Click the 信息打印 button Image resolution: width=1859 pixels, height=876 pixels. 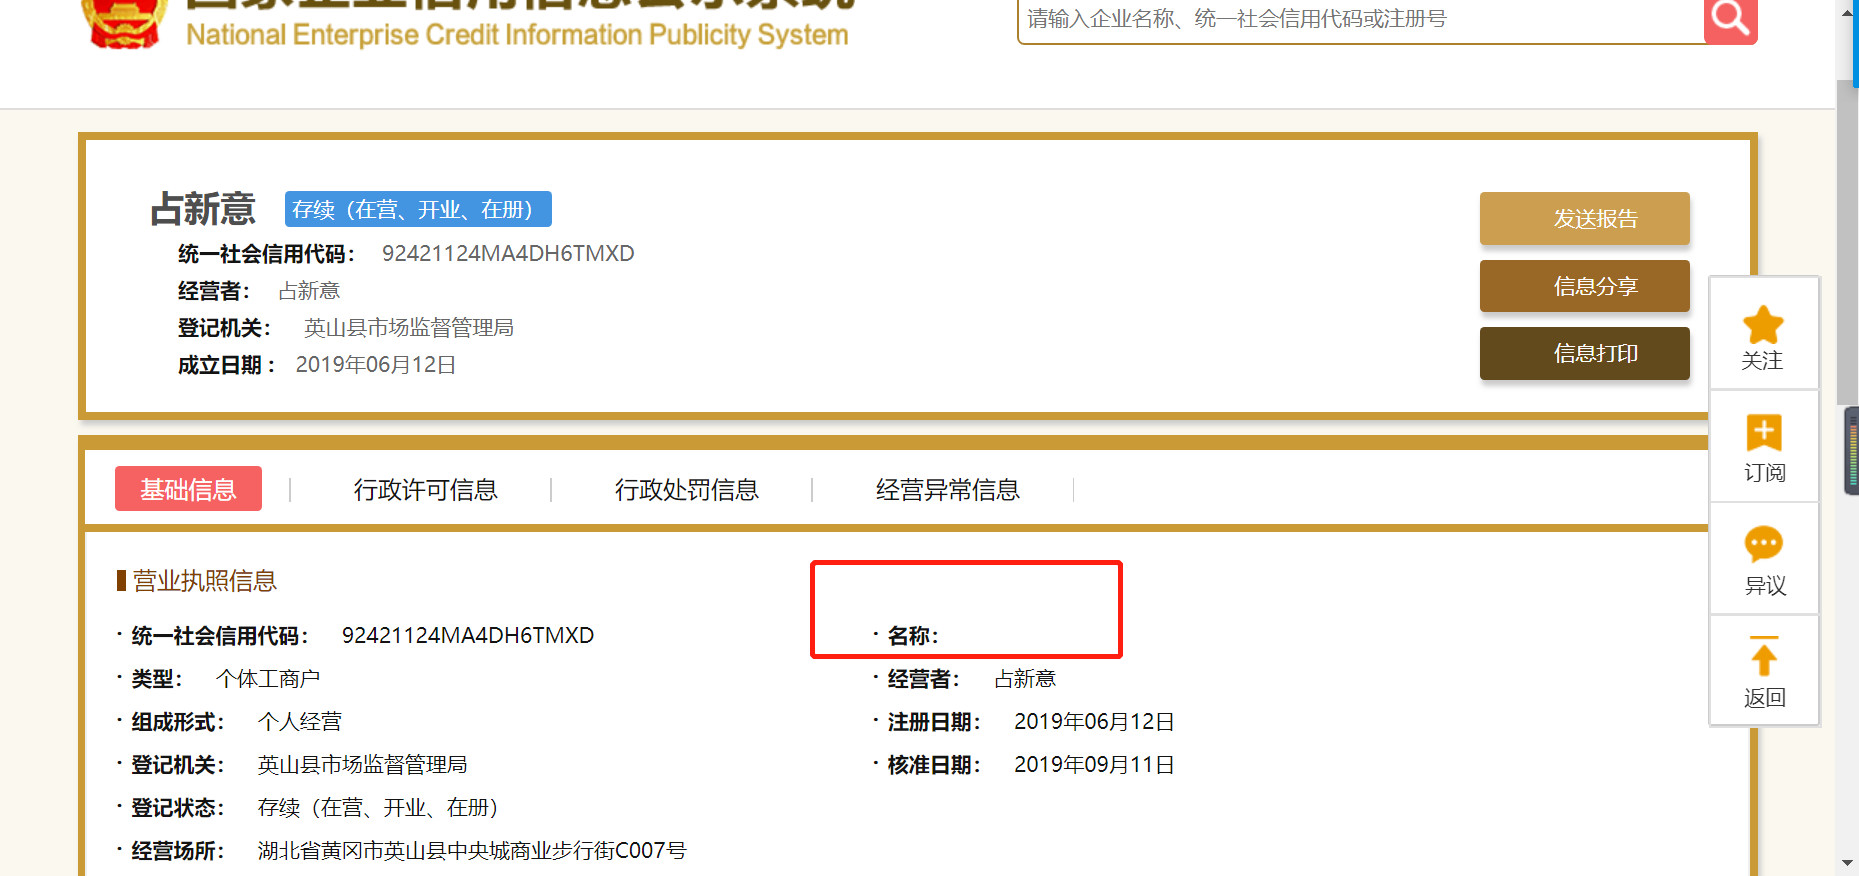pos(1585,353)
